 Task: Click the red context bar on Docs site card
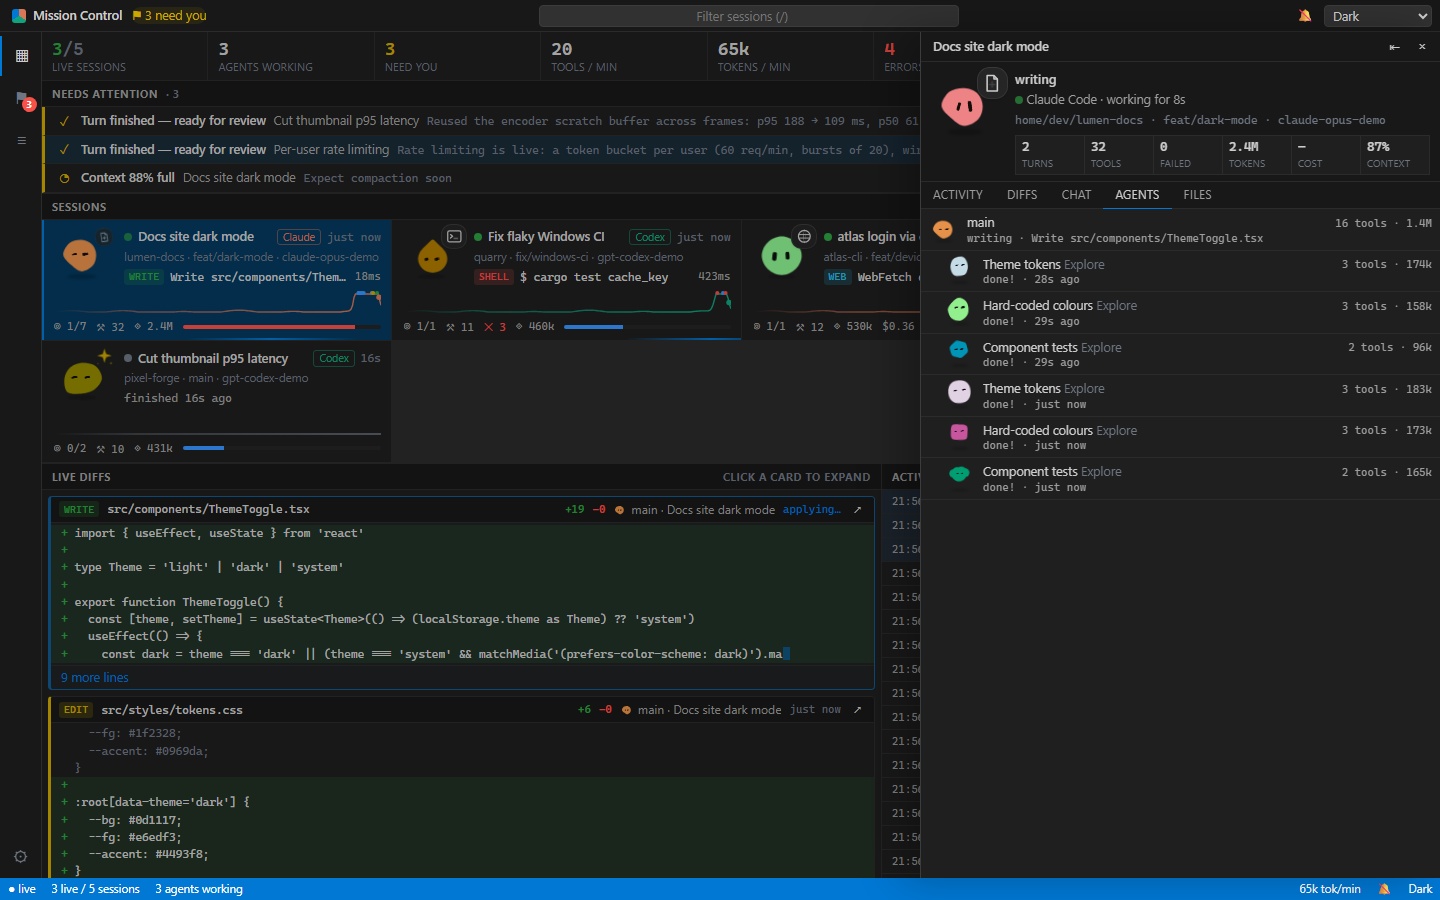(282, 327)
